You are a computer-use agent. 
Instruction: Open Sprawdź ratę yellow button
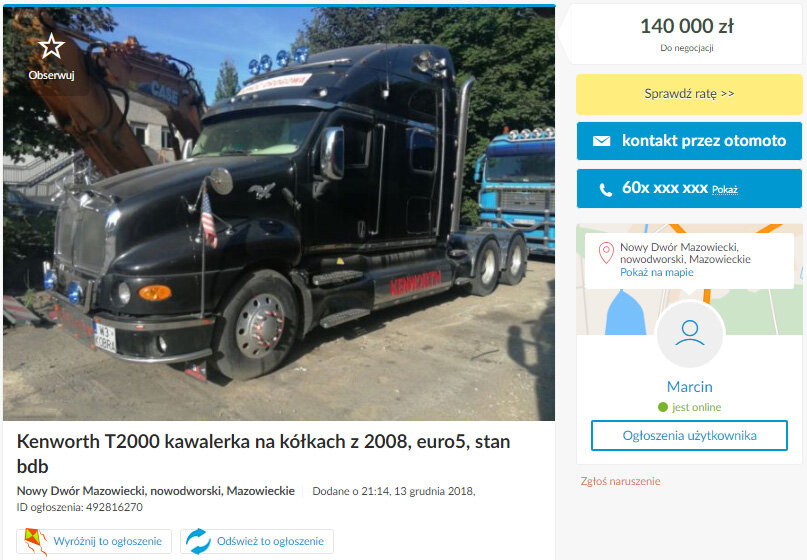click(689, 94)
